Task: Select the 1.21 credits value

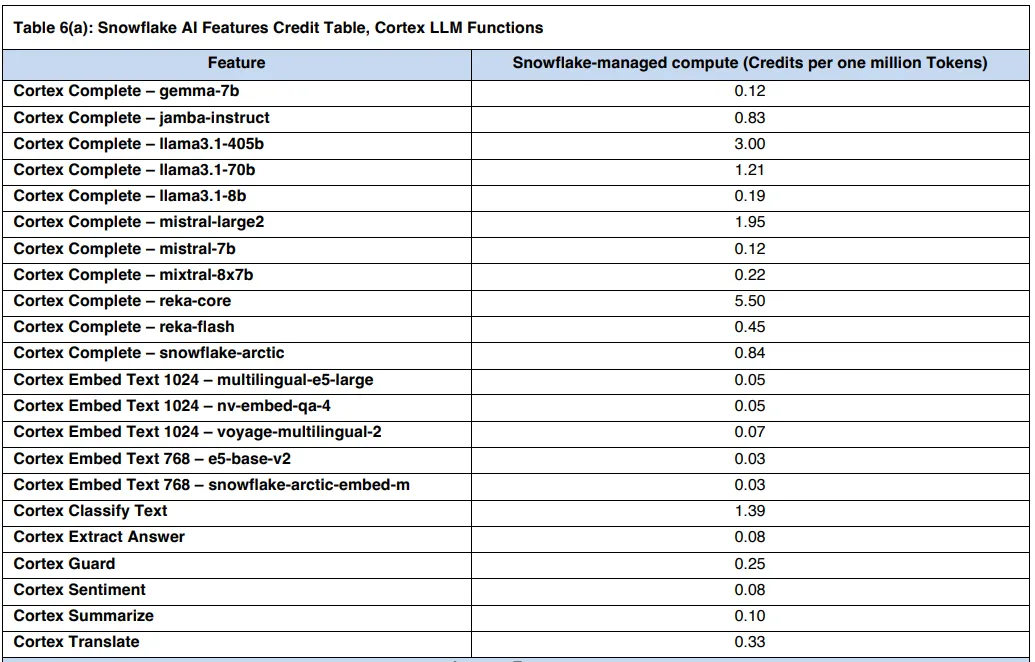Action: tap(749, 170)
